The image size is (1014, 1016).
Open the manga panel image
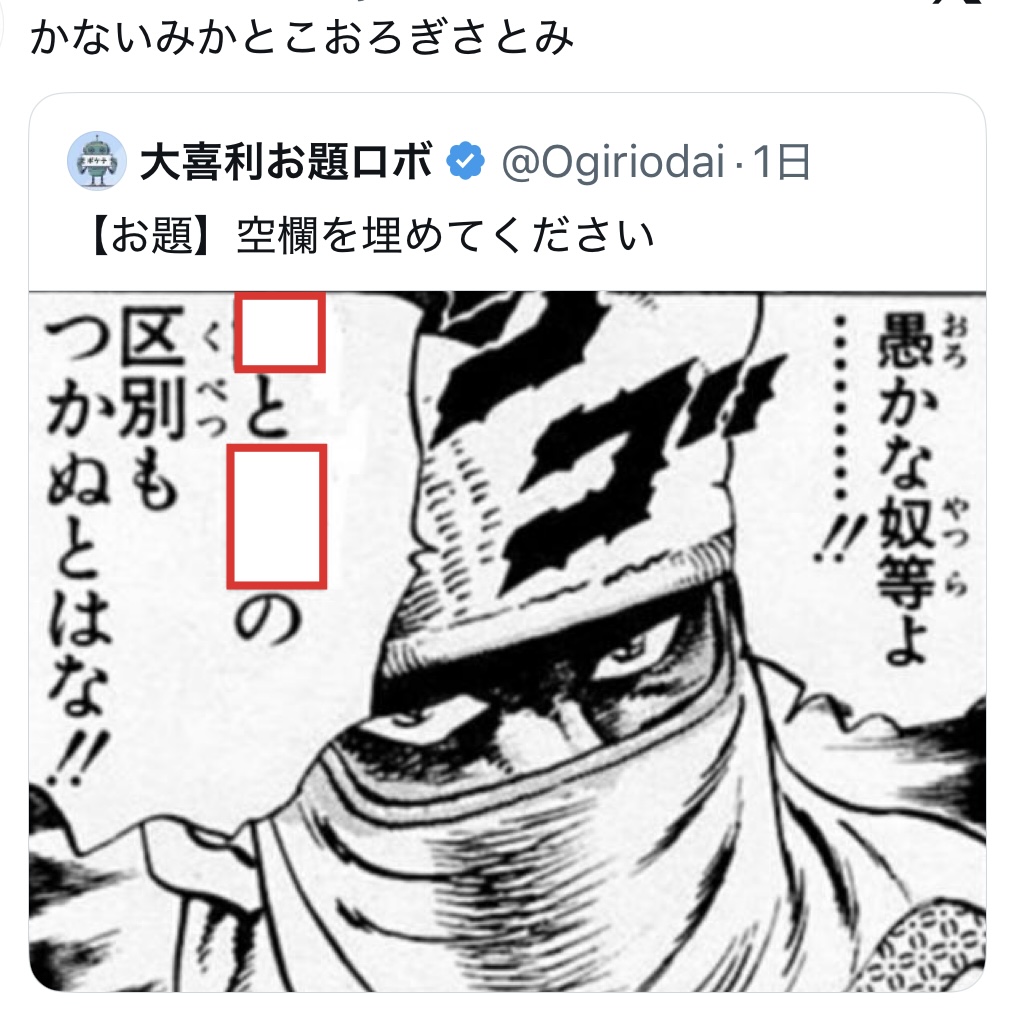[507, 641]
